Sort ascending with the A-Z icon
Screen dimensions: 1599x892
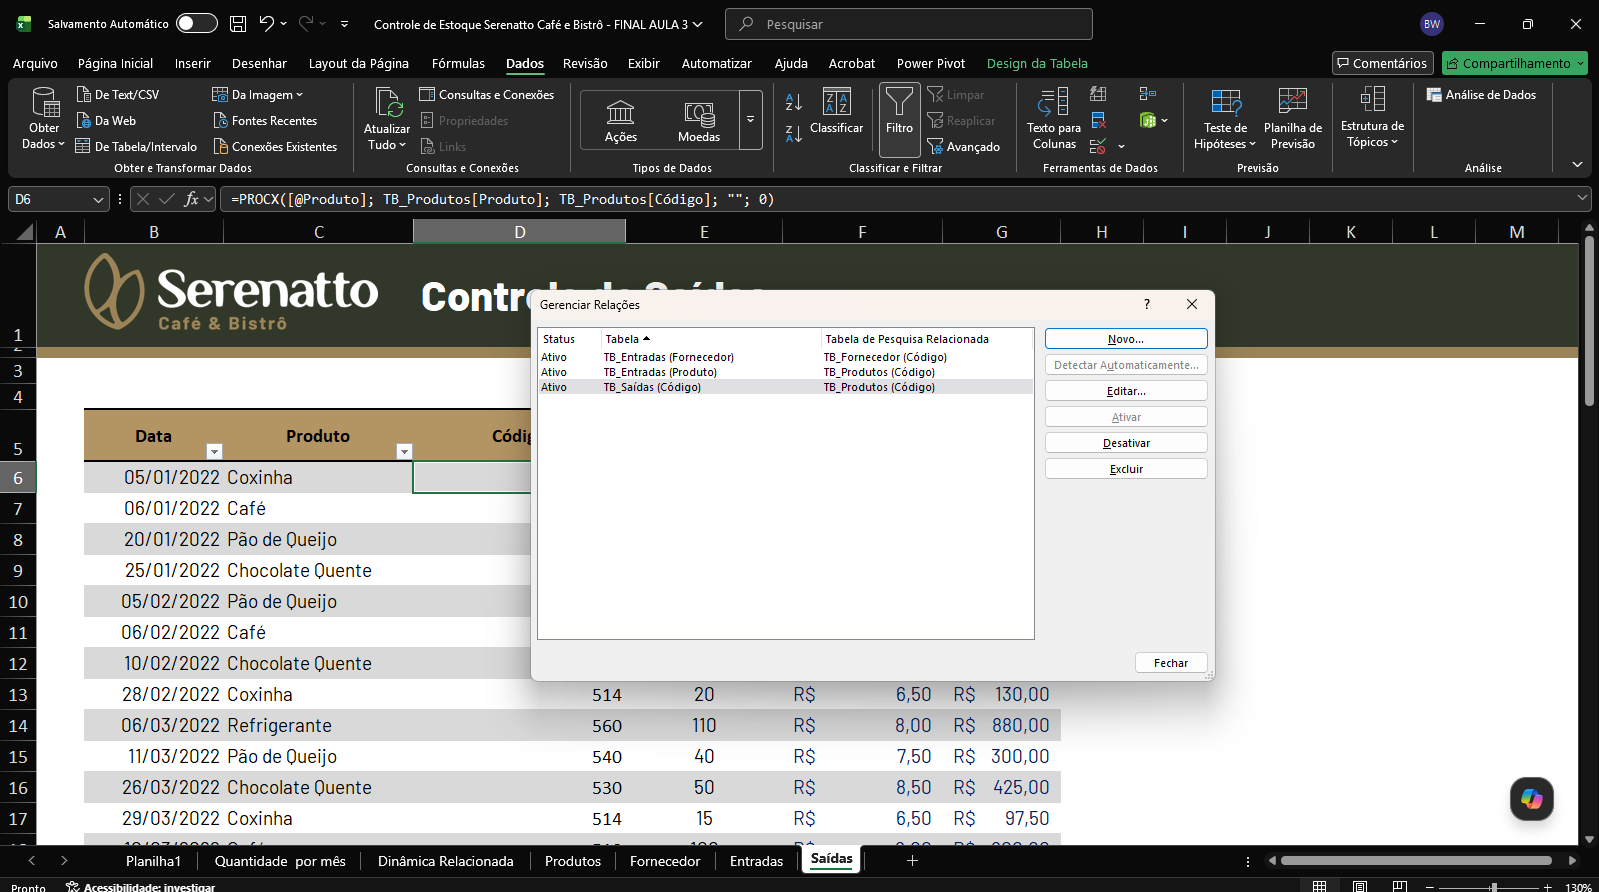coord(794,101)
